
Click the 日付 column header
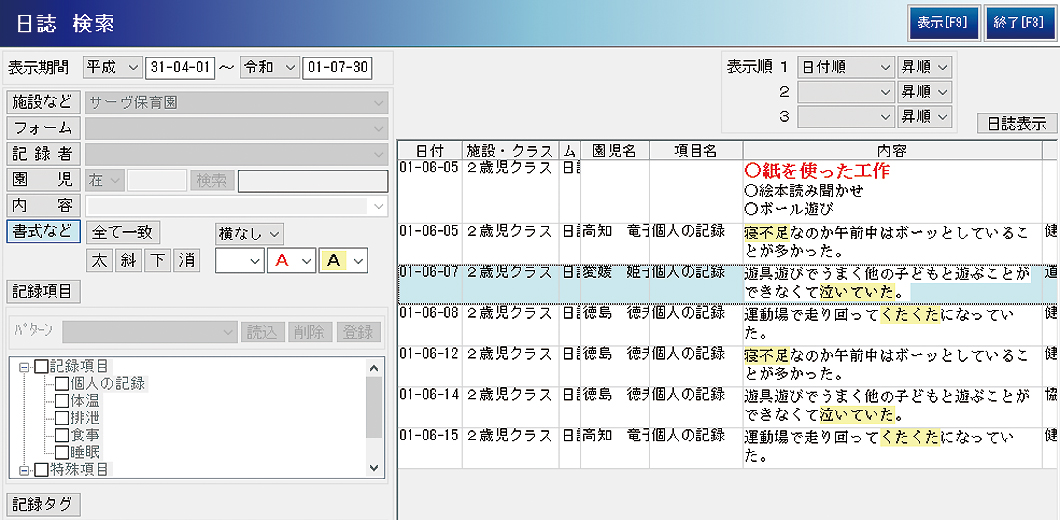click(x=430, y=150)
